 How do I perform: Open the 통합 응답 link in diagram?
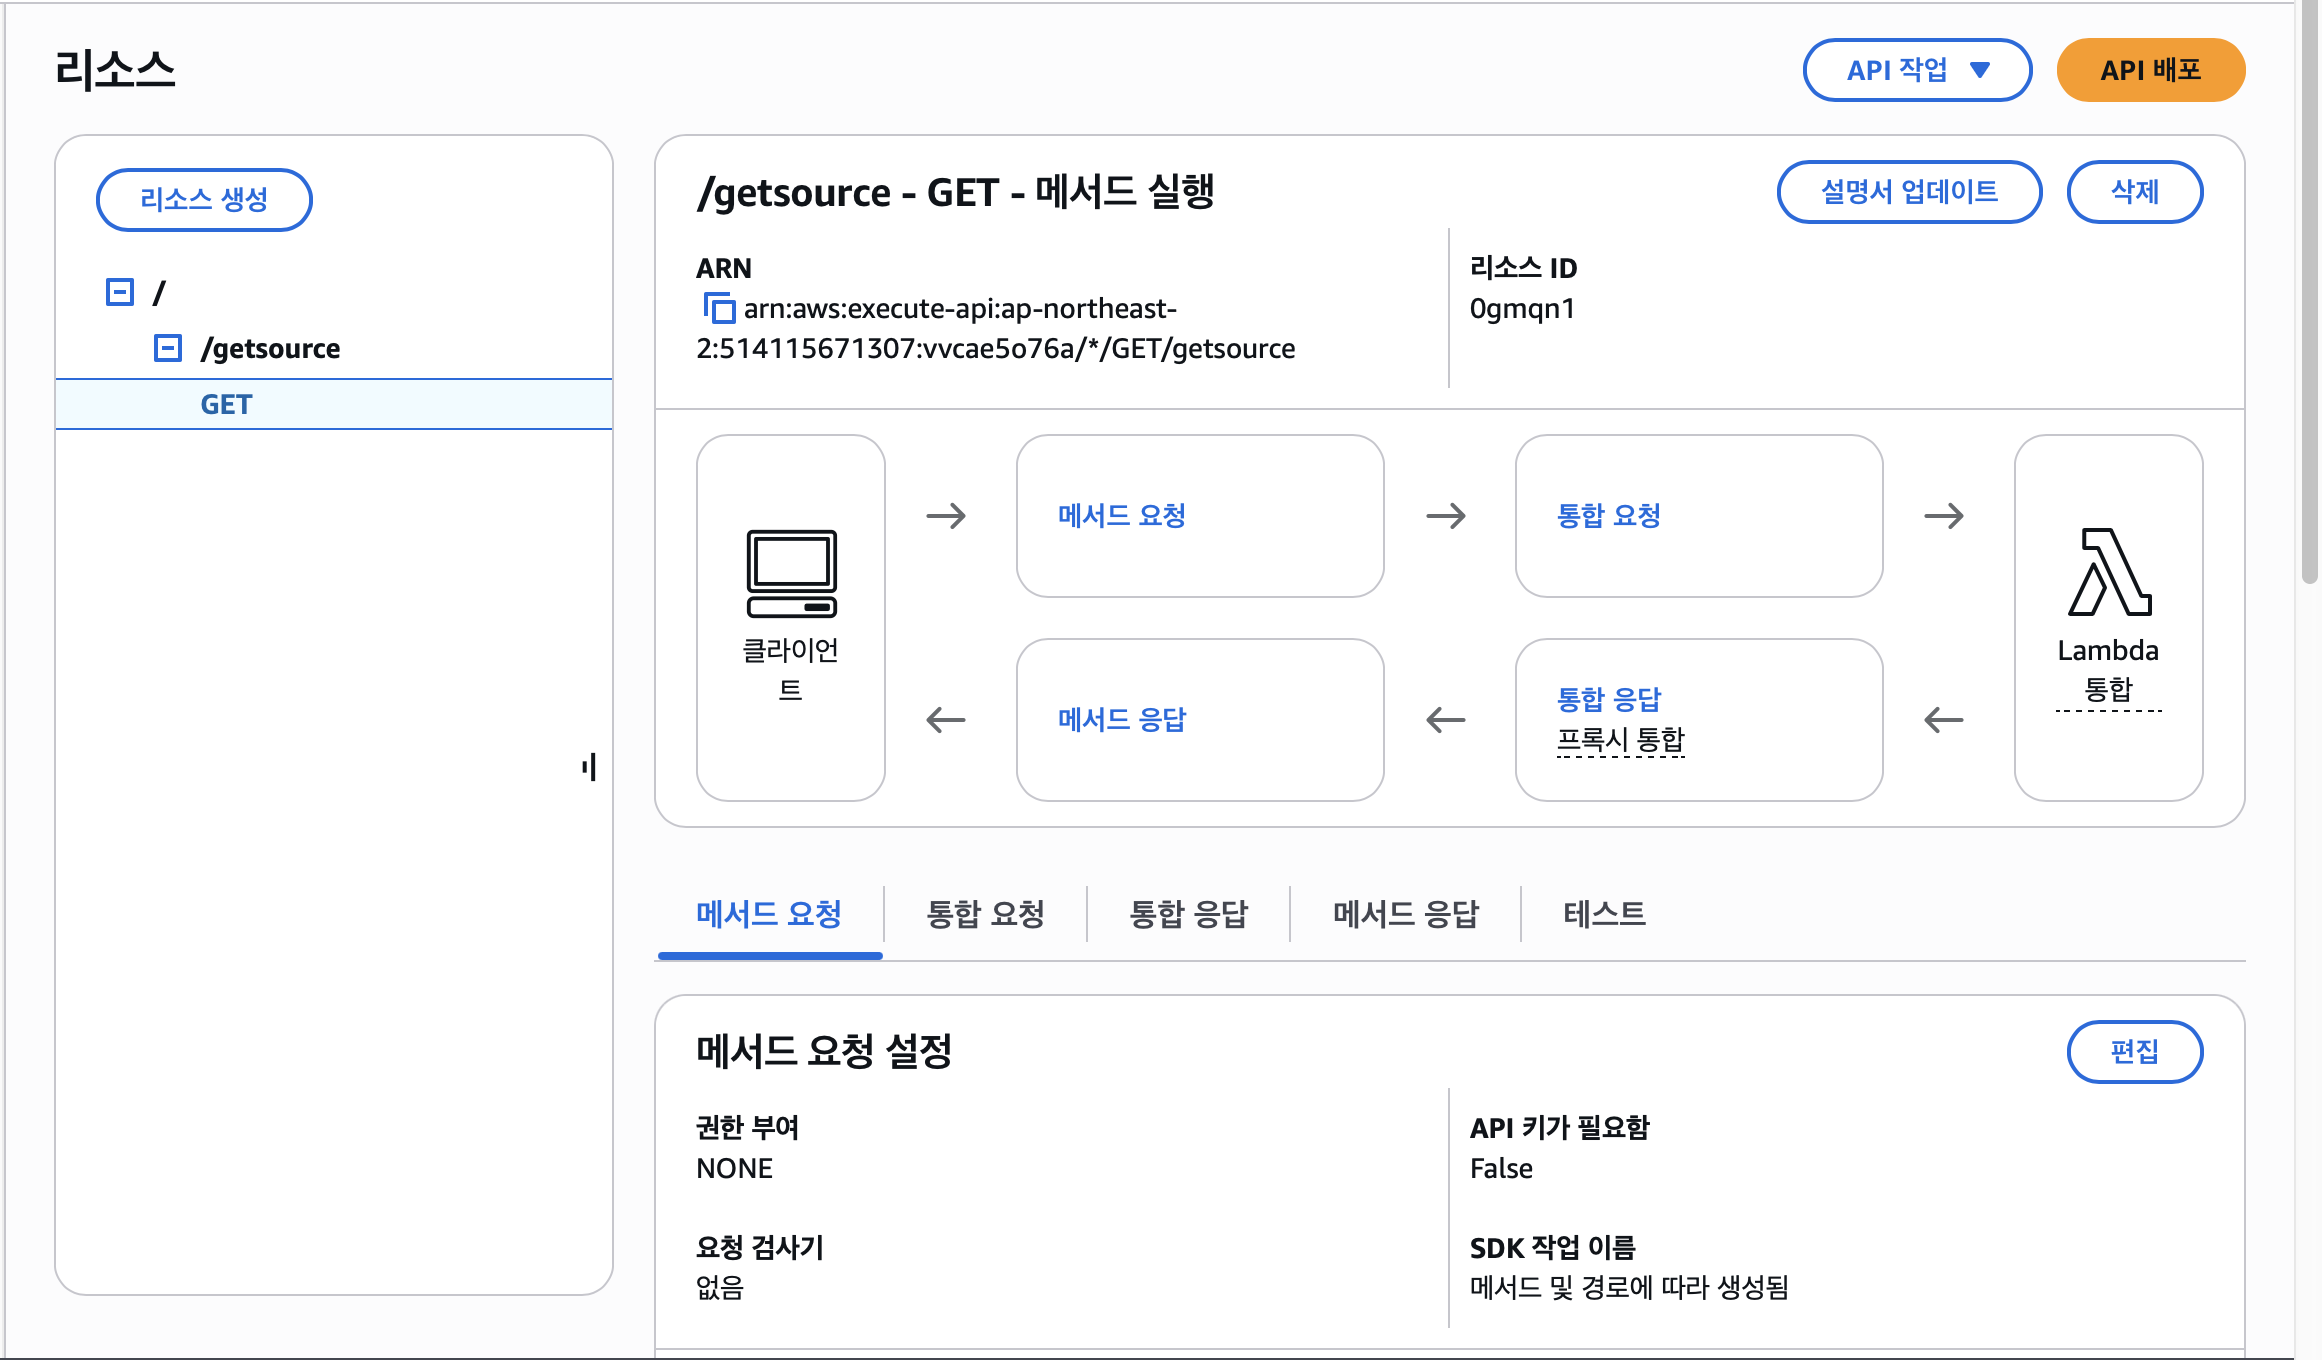(x=1609, y=698)
